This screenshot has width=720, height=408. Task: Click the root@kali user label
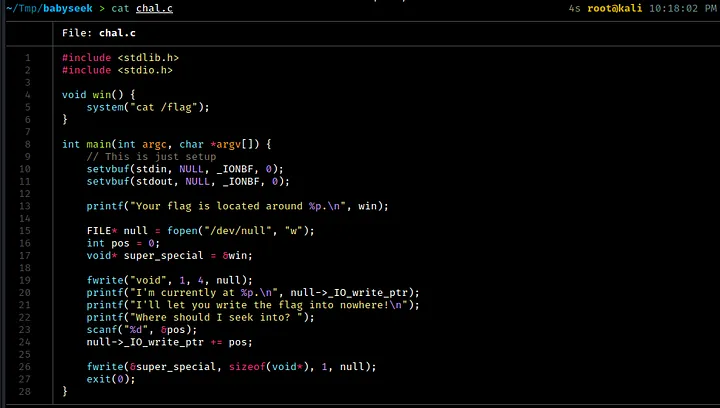(x=614, y=8)
